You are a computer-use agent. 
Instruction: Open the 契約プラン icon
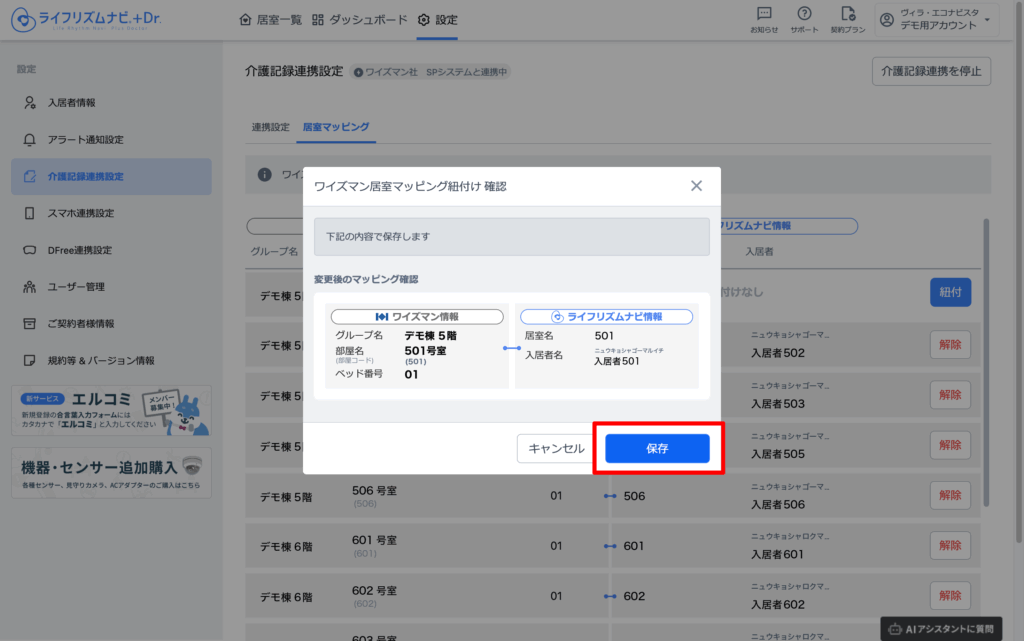[848, 19]
